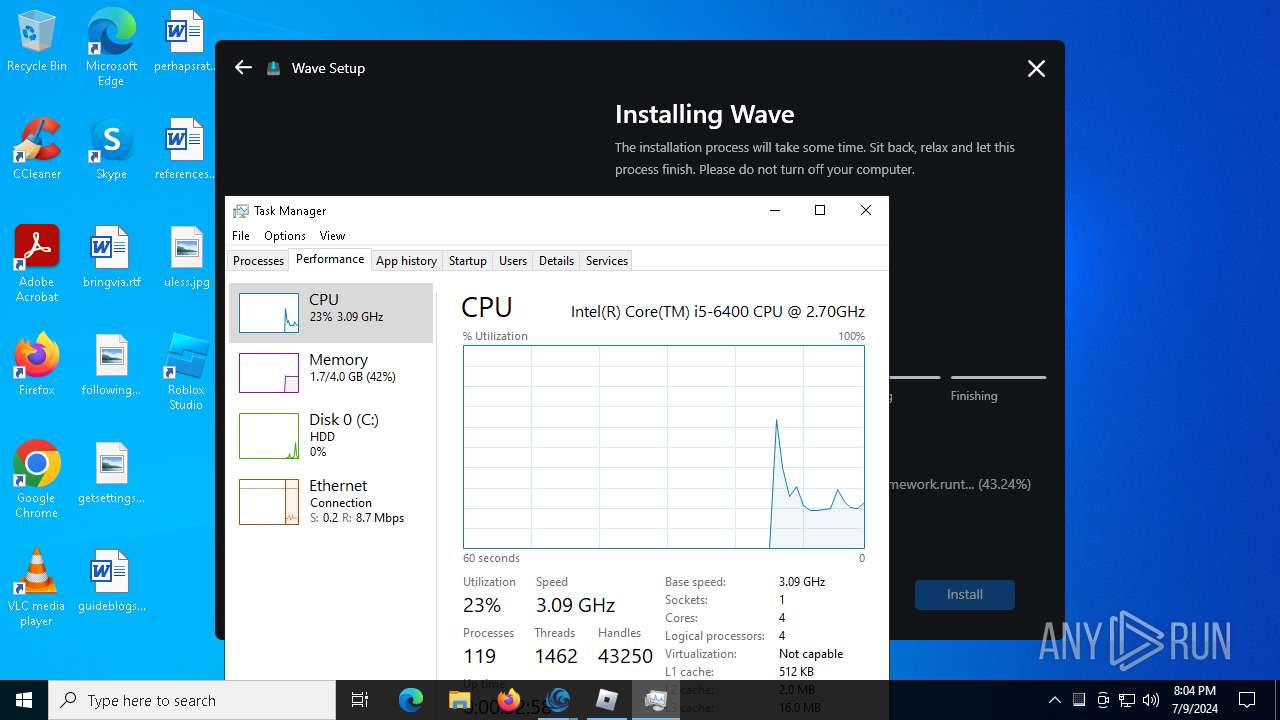
Task: Select the Performance tab
Action: 330,259
